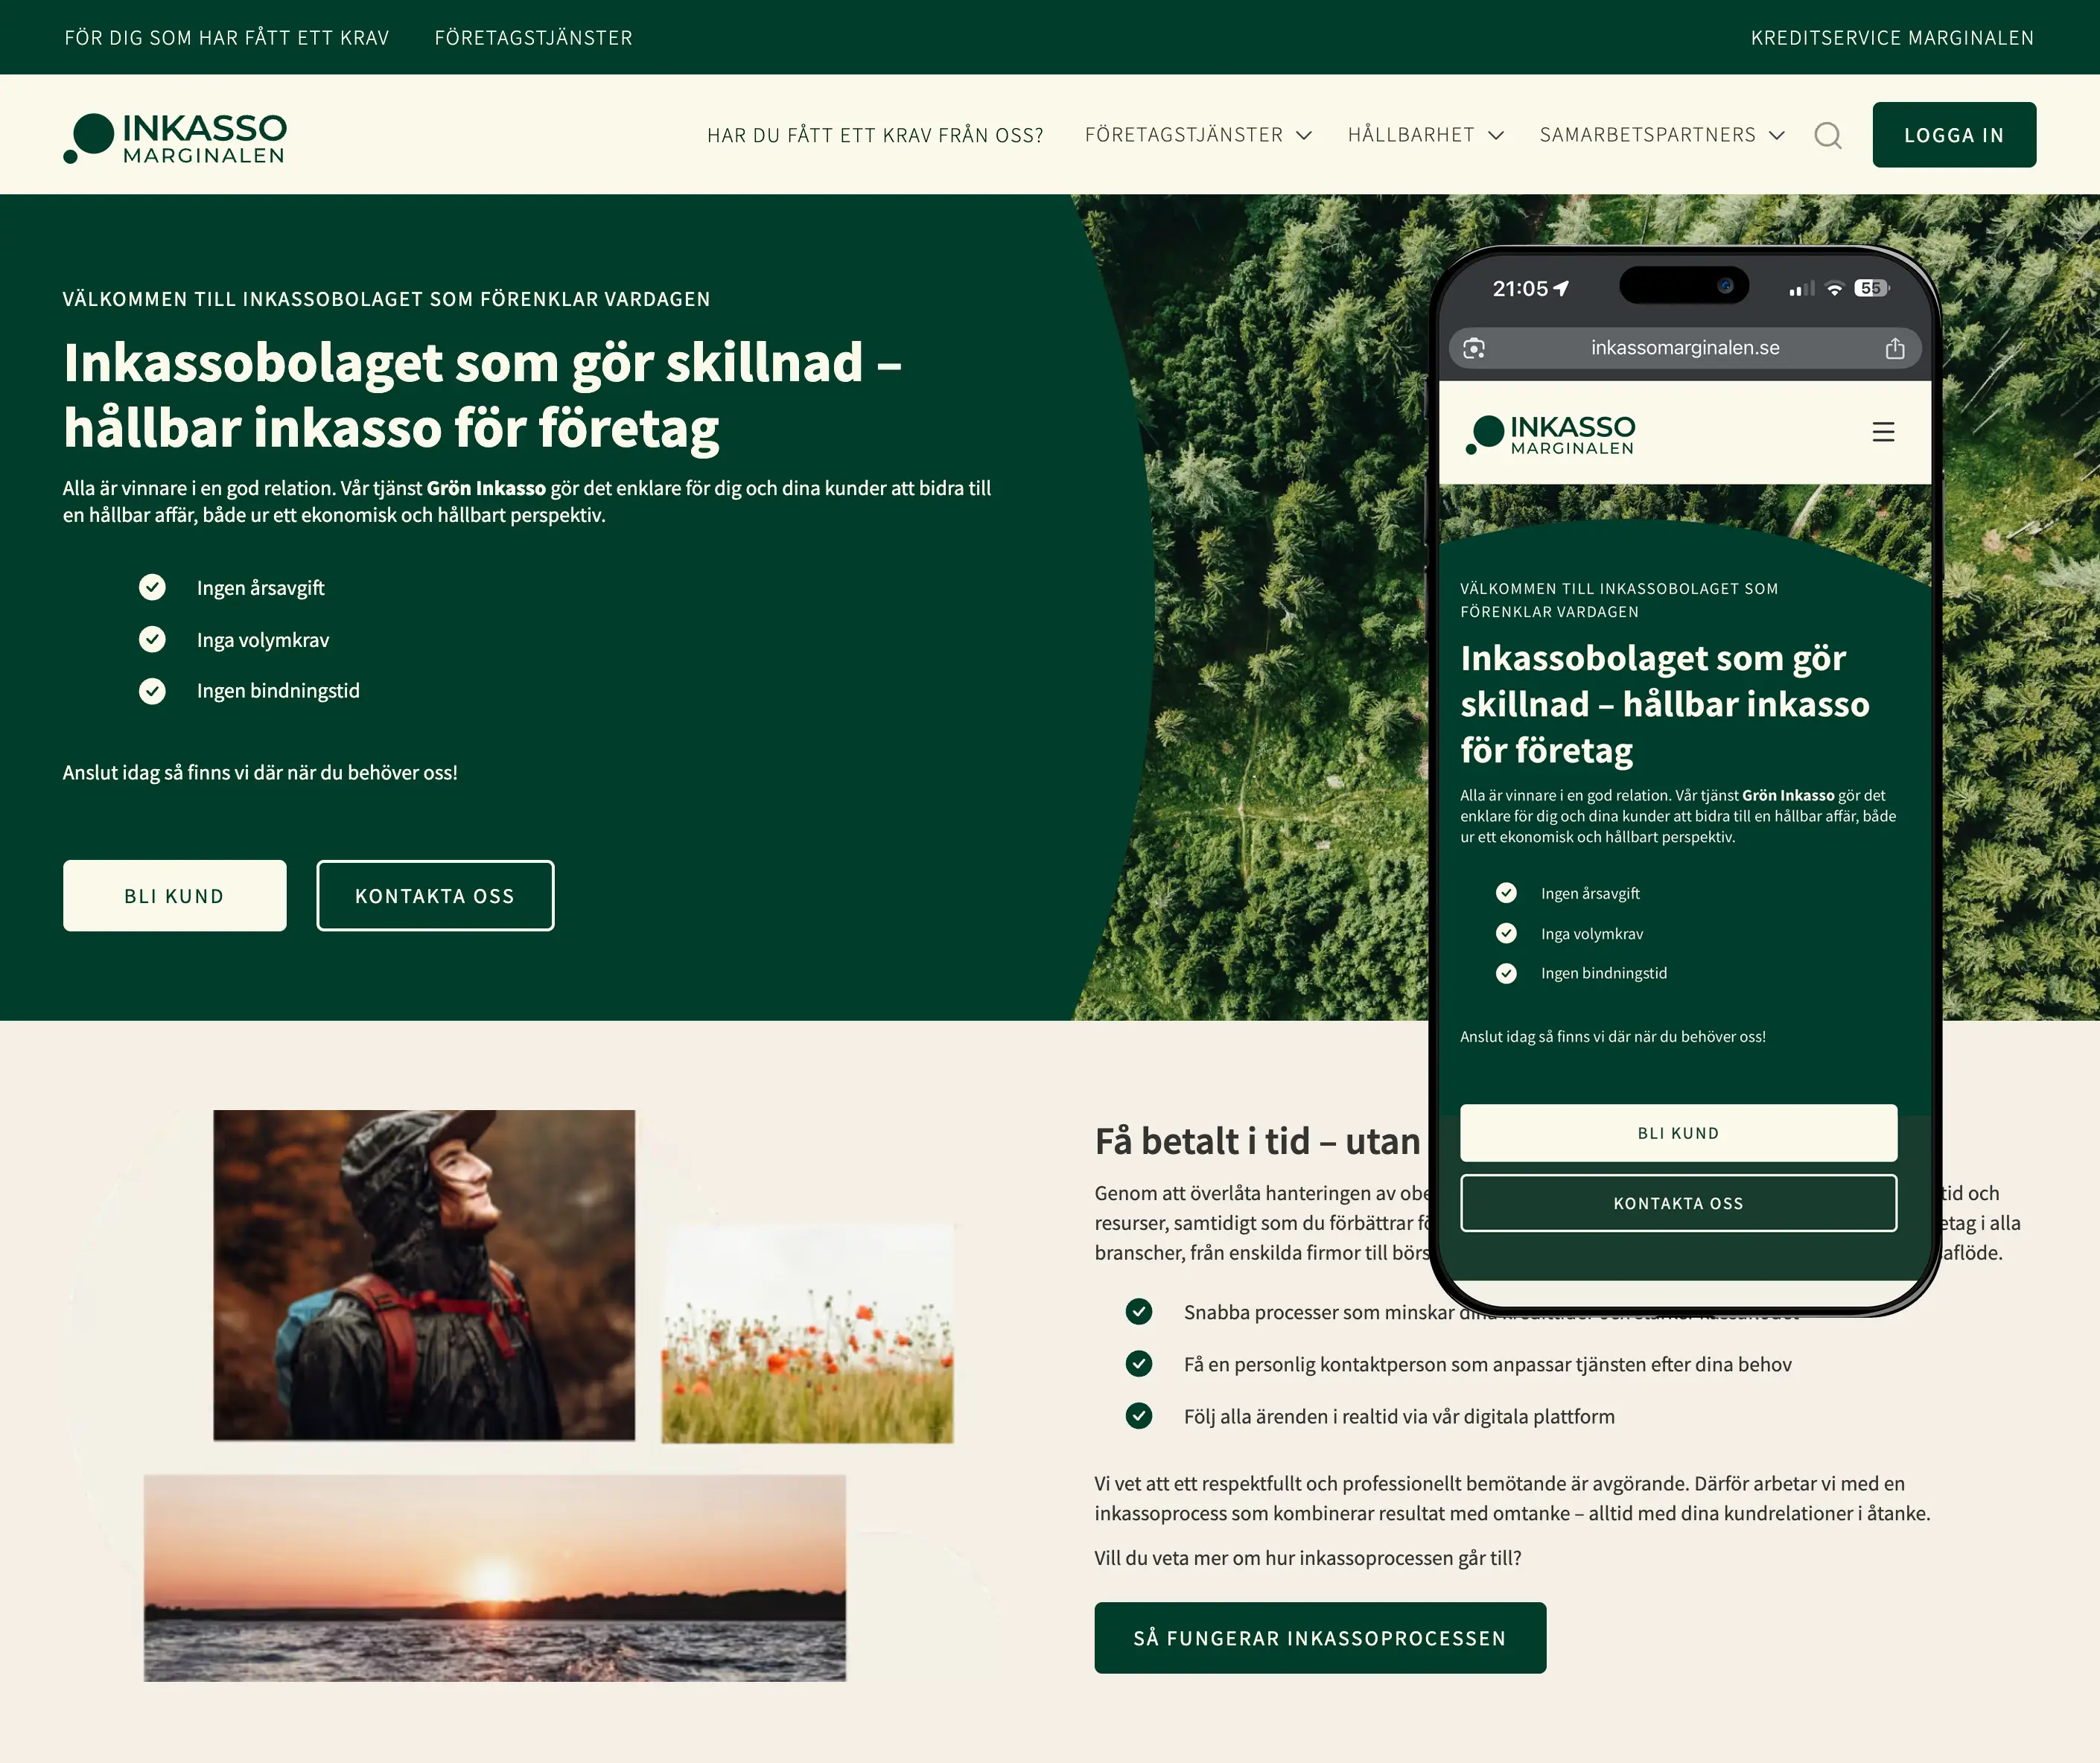
Task: Expand the Samarbetspartners dropdown menu
Action: (1662, 135)
